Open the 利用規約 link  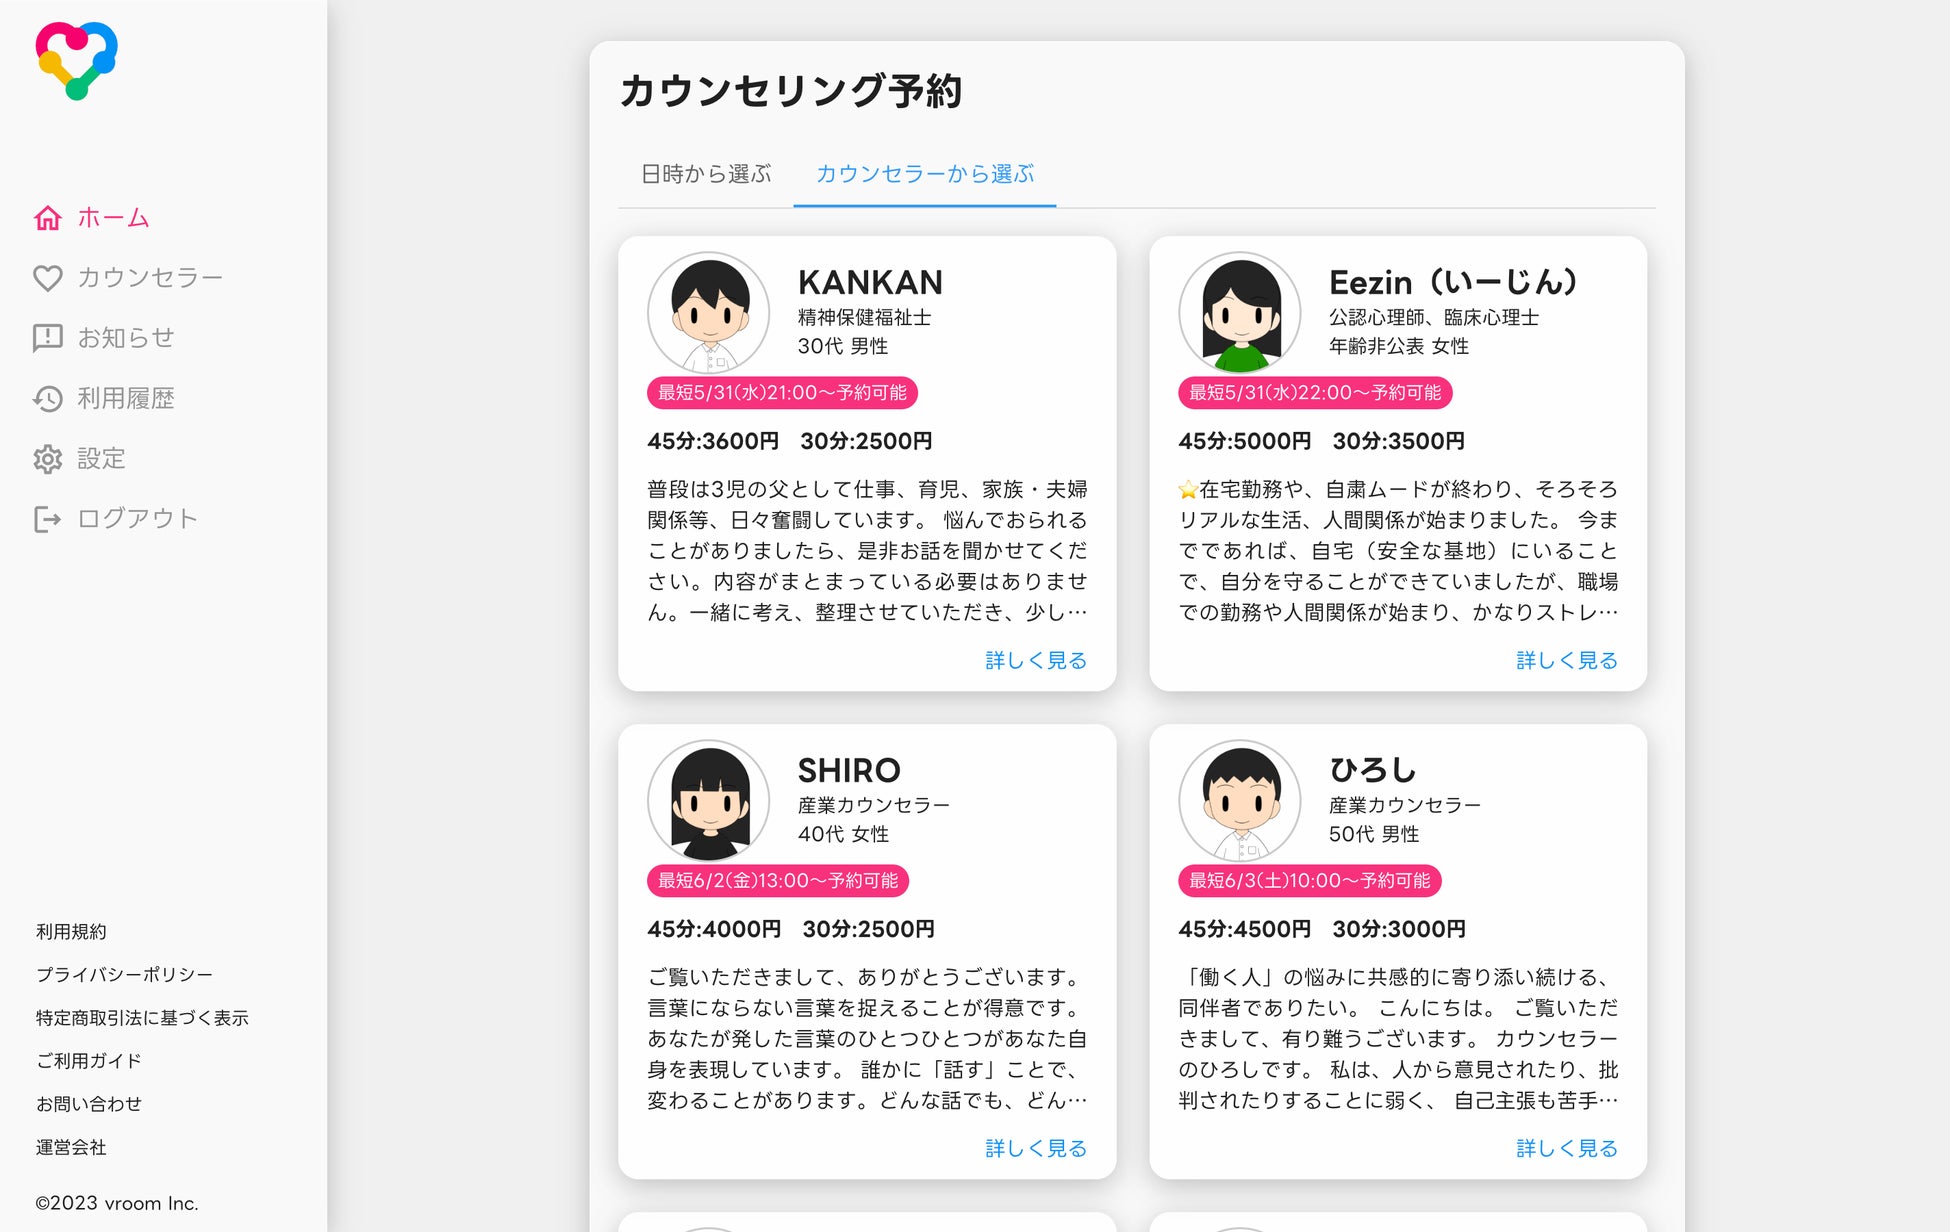(71, 932)
